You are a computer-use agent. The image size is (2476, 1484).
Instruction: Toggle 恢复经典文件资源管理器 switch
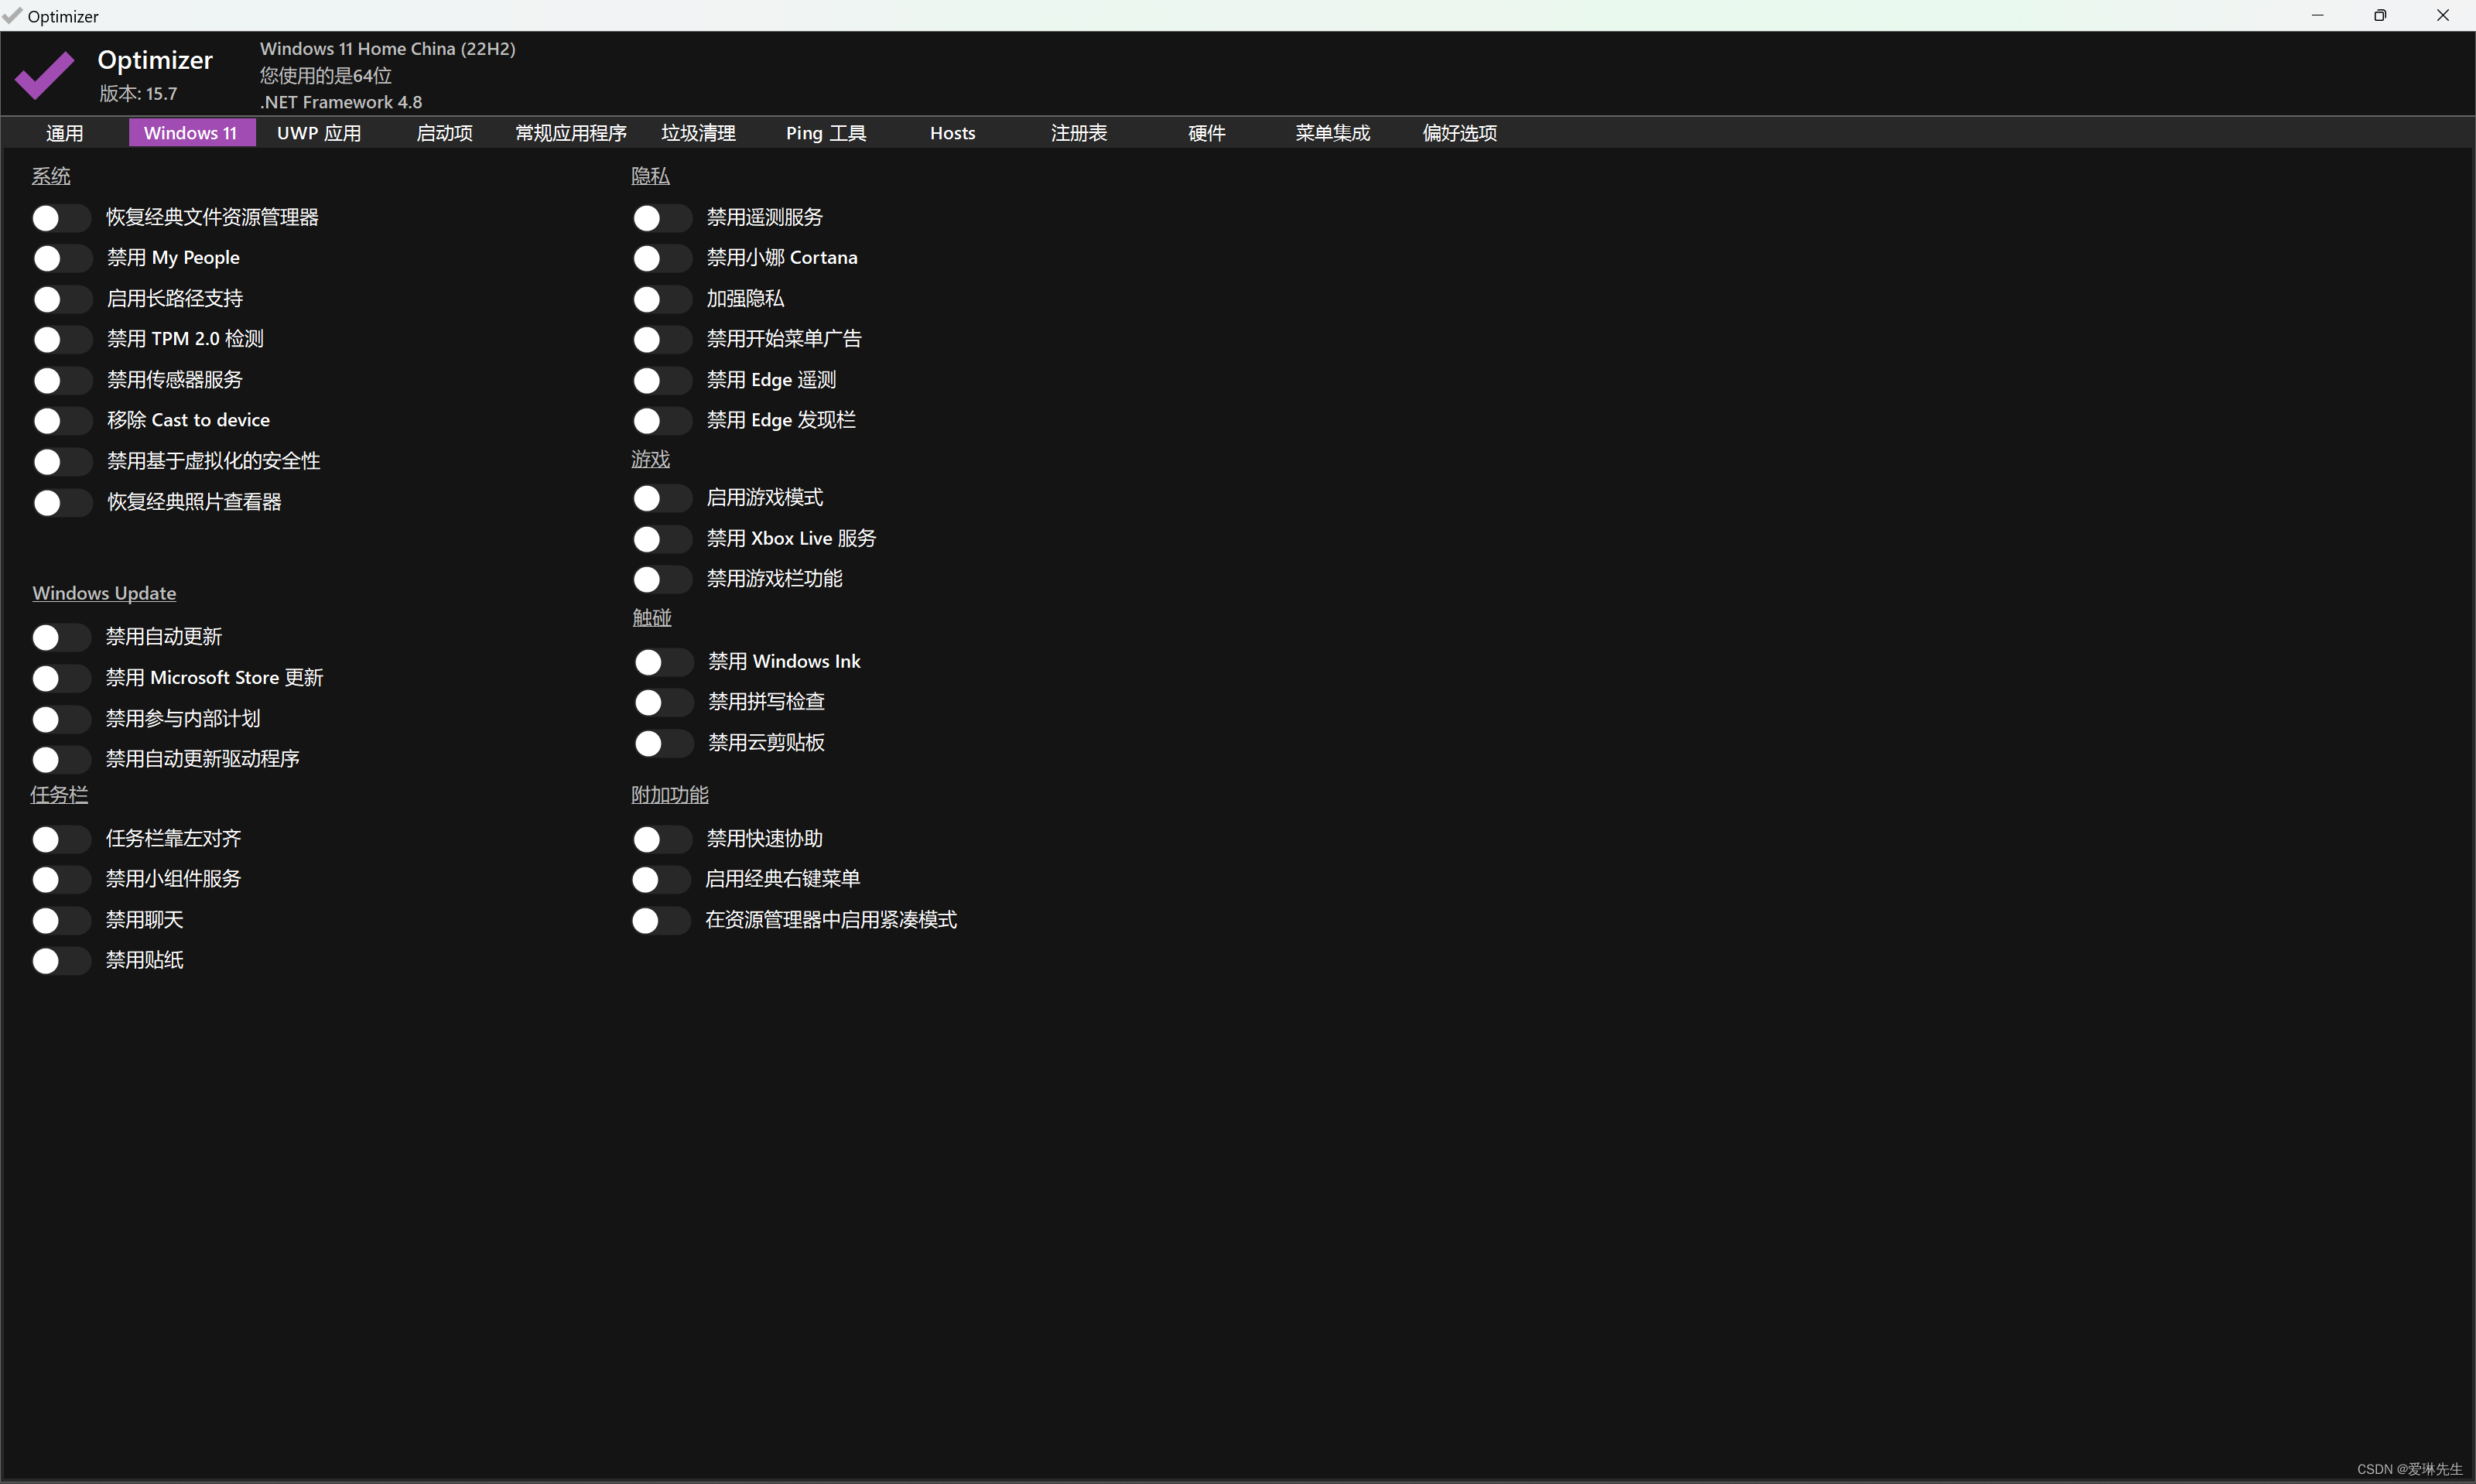61,218
